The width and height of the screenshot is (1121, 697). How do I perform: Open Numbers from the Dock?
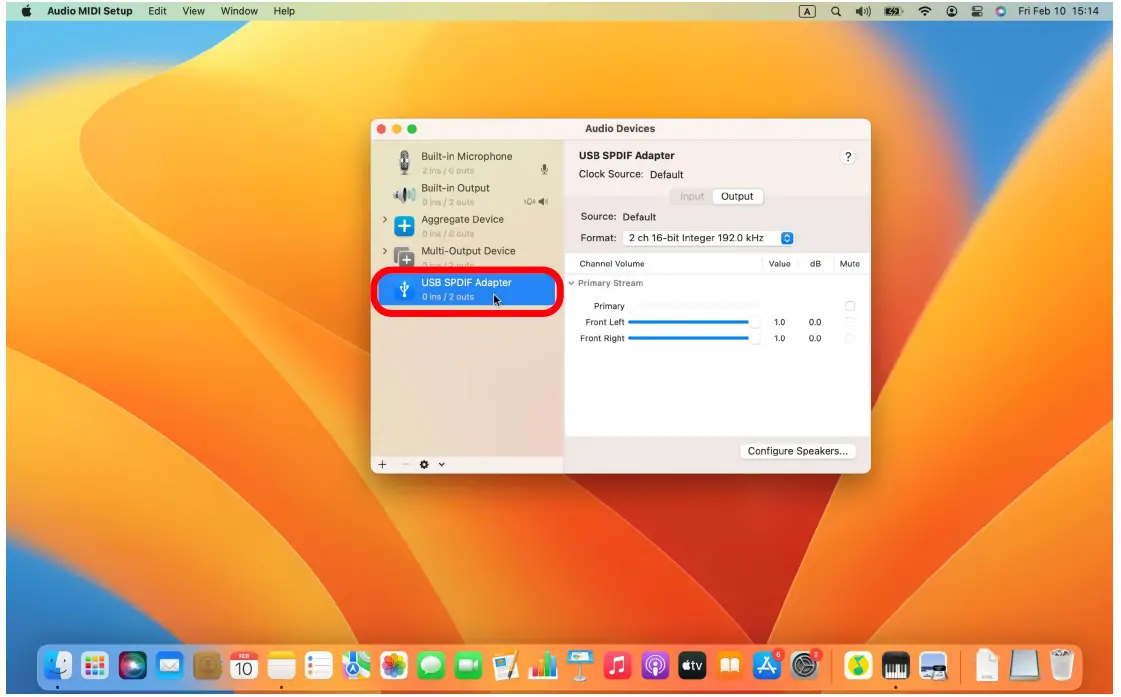coord(543,666)
